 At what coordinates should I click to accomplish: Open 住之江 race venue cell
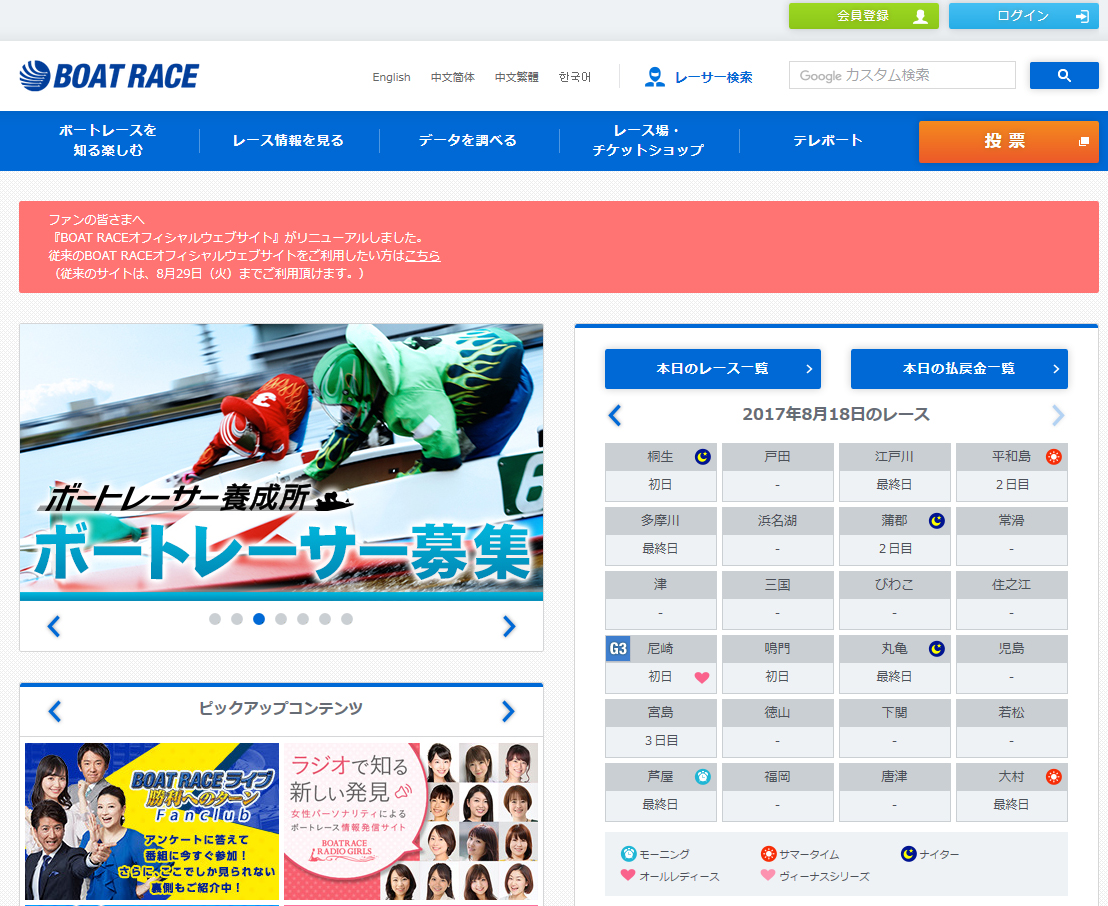1011,599
